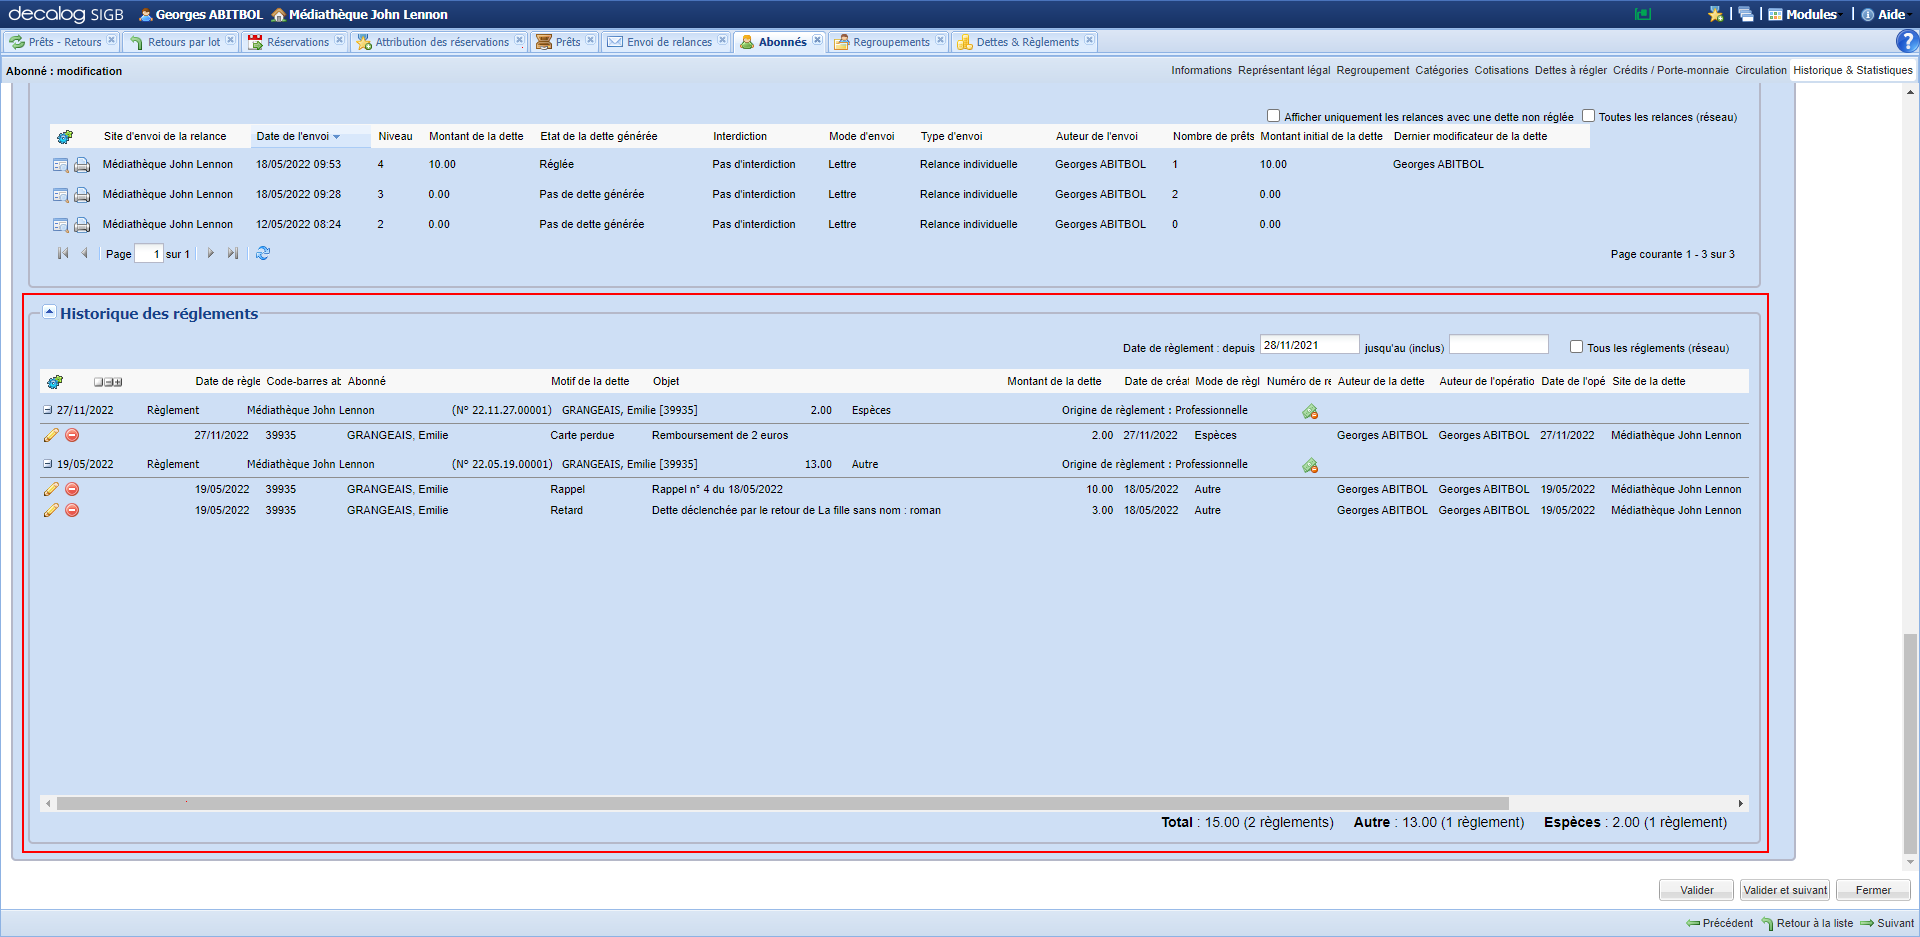Switch to the 'Dettes & Règlements' tab
Viewport: 1920px width, 937px height.
coord(1026,42)
